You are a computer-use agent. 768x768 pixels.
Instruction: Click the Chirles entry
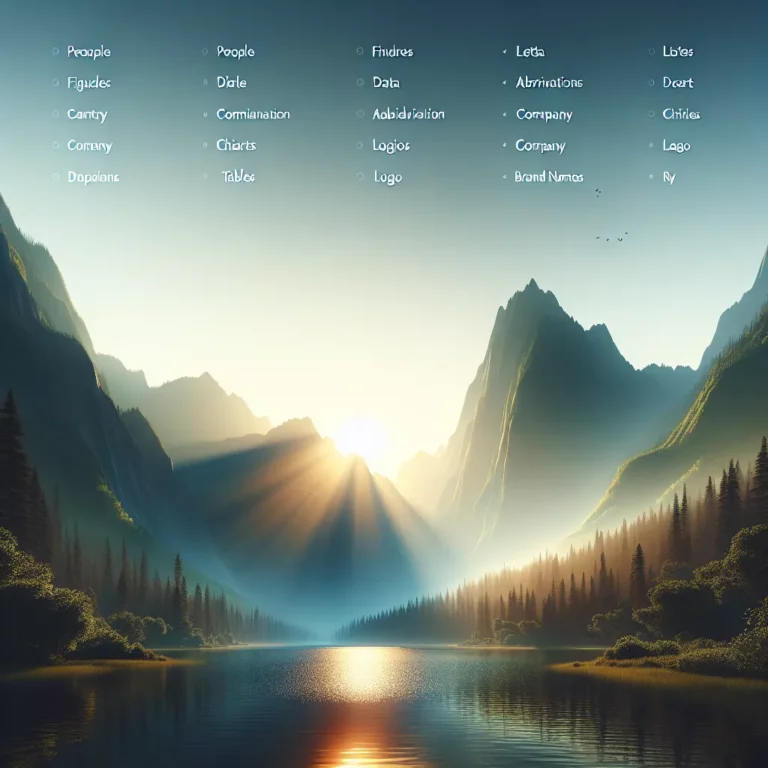pos(681,114)
